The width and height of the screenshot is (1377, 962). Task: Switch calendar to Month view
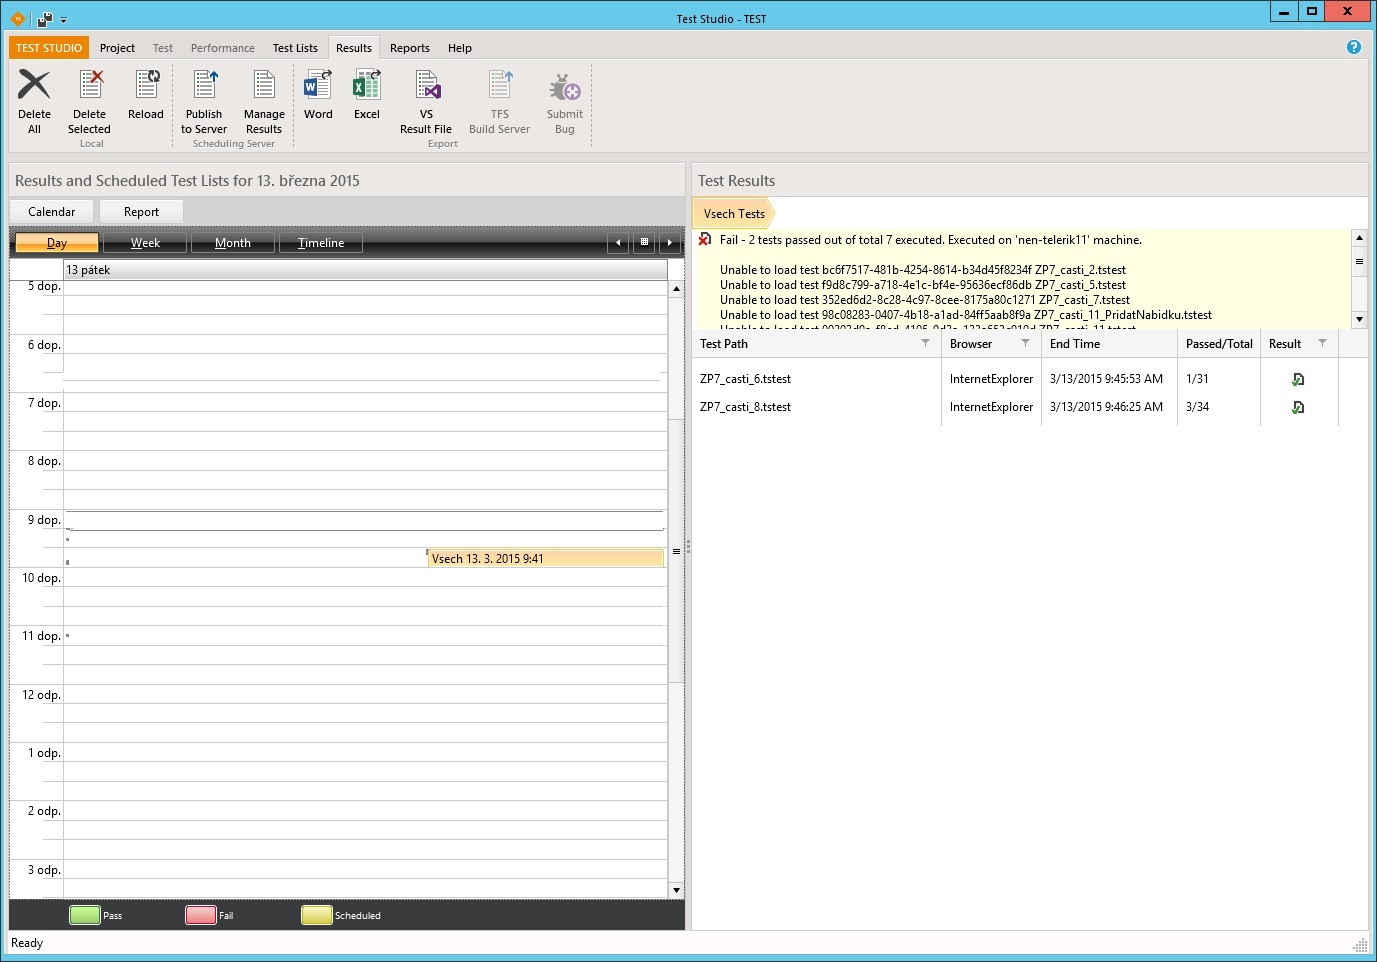tap(232, 243)
